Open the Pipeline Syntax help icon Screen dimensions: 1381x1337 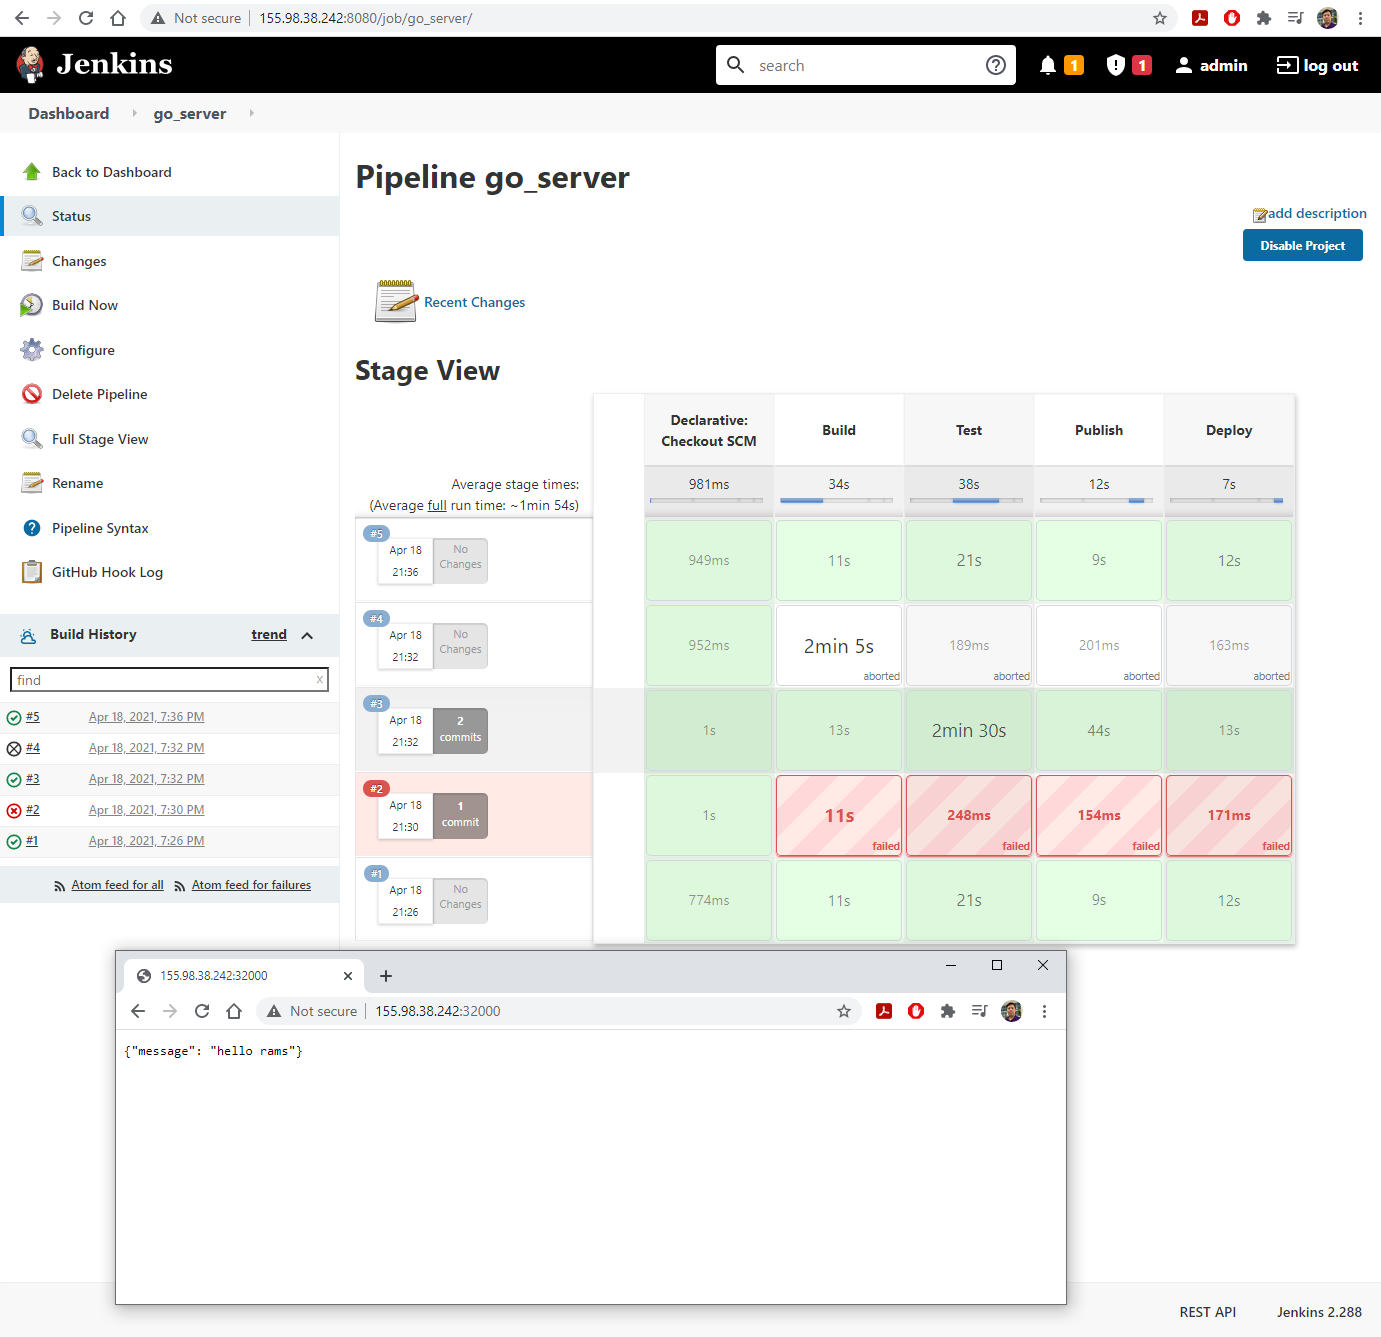(32, 528)
